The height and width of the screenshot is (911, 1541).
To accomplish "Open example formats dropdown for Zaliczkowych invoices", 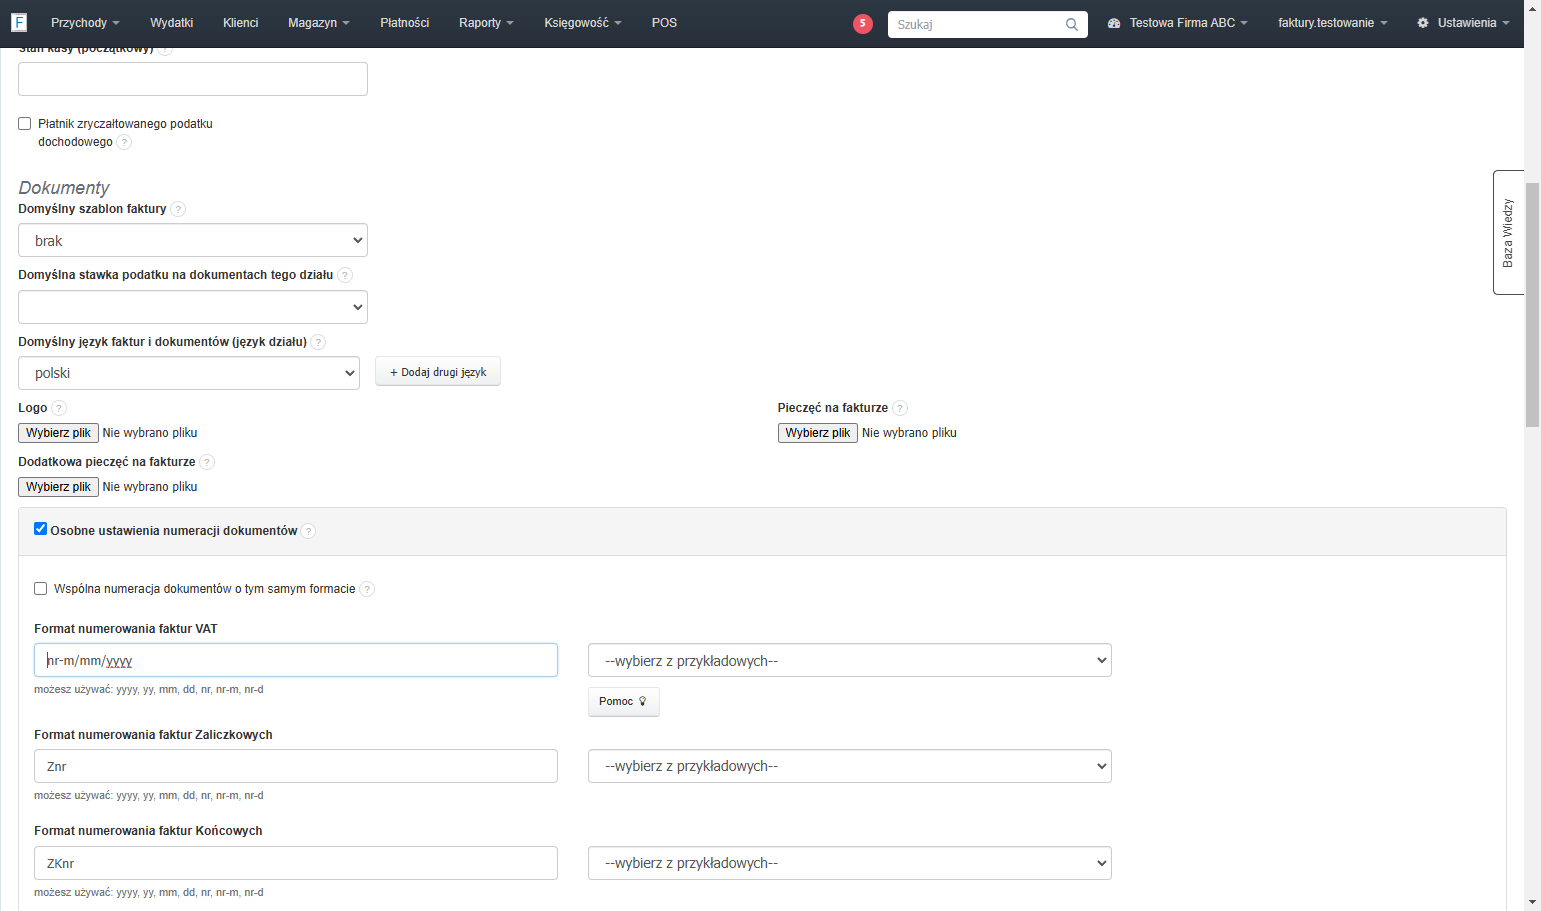I will point(850,766).
